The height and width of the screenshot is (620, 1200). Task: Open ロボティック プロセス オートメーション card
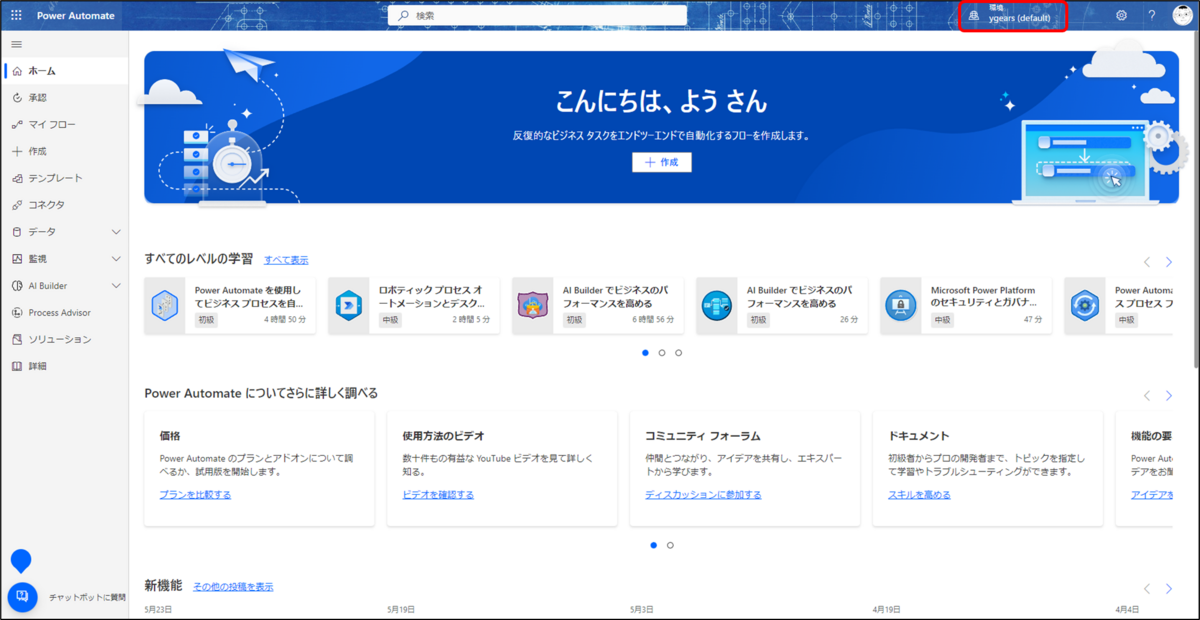pyautogui.click(x=414, y=306)
